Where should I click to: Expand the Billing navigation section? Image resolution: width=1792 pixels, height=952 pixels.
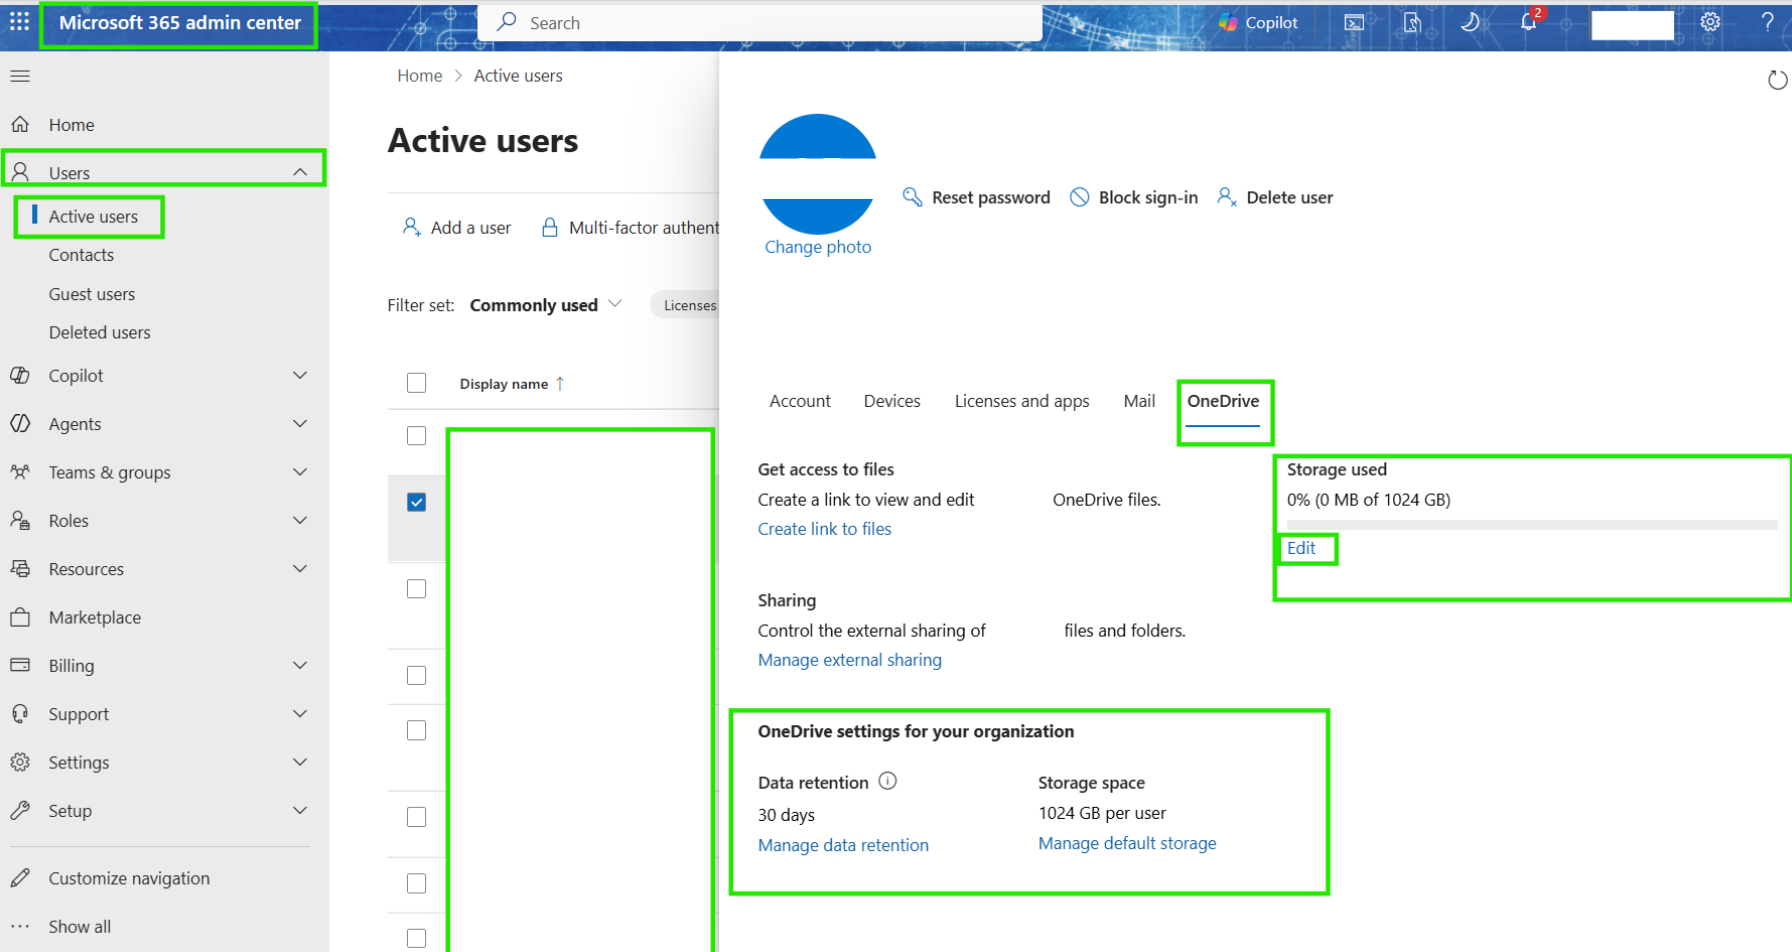[300, 665]
